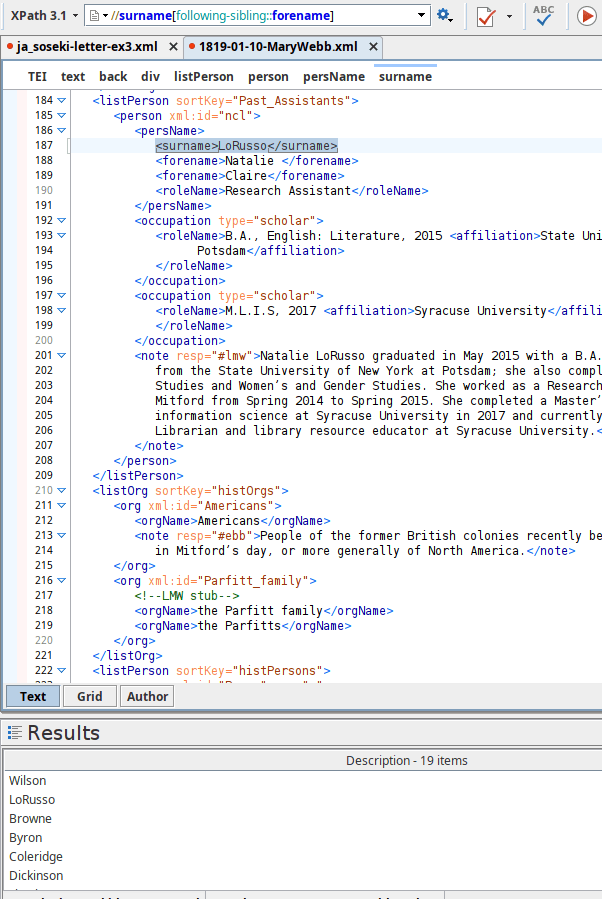Click the Description column header
This screenshot has height=899, width=602.
point(406,760)
